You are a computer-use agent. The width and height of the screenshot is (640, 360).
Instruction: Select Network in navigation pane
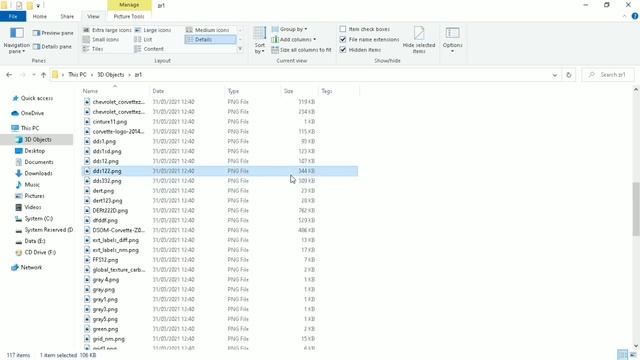coord(27,267)
